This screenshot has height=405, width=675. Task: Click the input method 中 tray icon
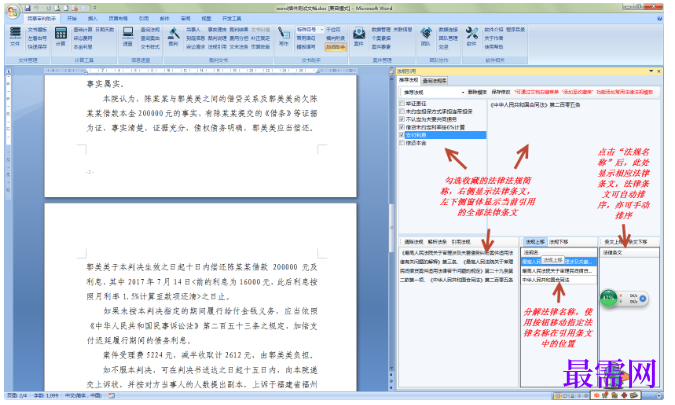click(x=597, y=395)
